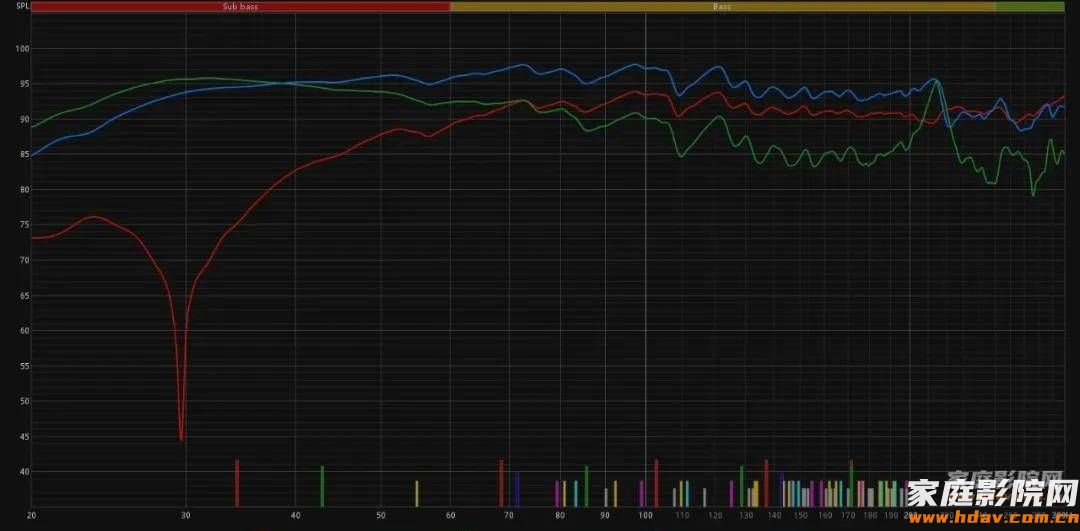
Task: Click the green curve's sharp peak near 200 Hz
Action: pyautogui.click(x=937, y=81)
